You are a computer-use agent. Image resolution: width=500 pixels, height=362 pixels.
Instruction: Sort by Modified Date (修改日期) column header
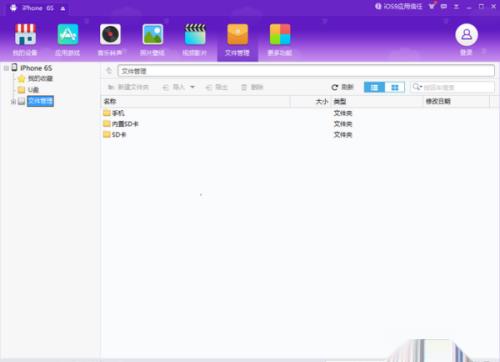coord(457,101)
